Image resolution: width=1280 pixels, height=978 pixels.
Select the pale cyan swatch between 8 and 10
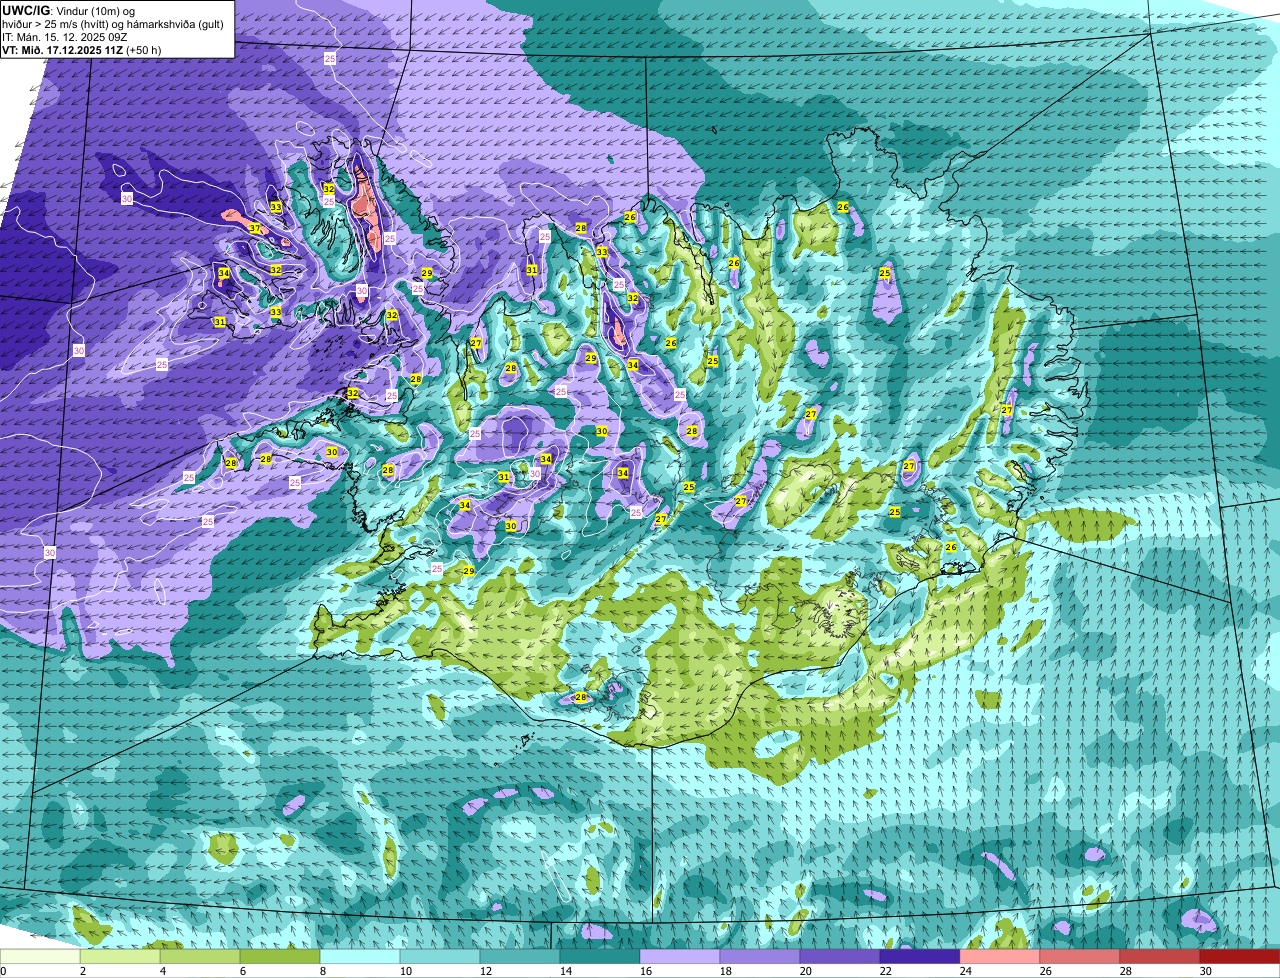click(360, 956)
